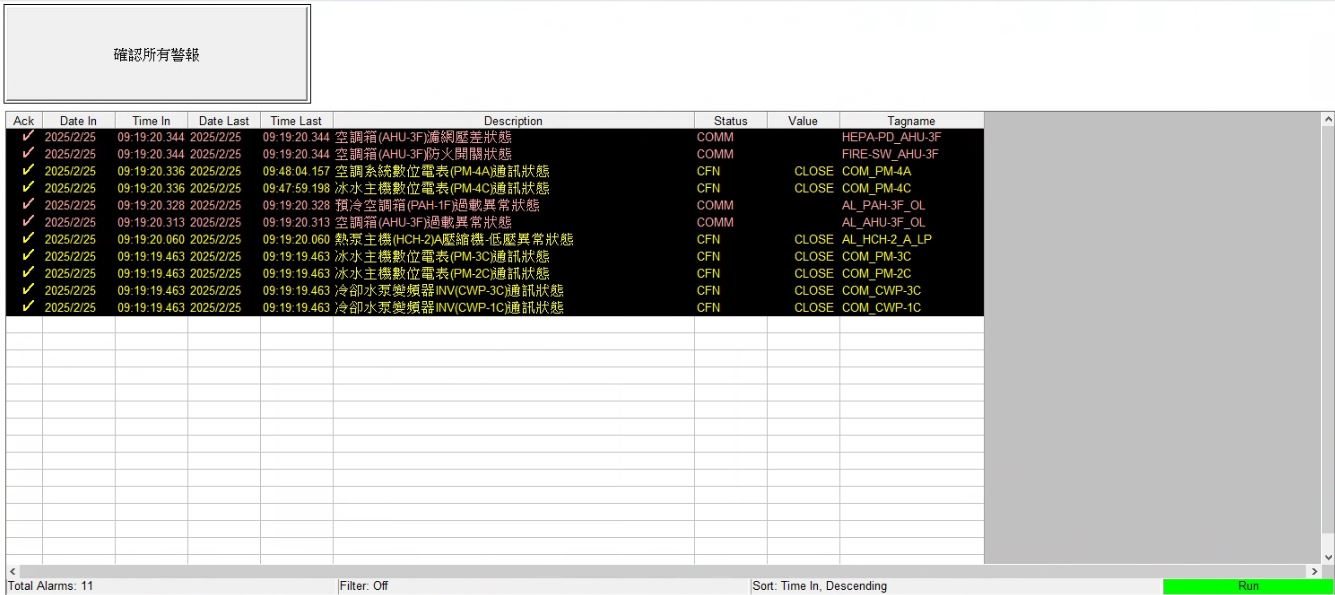Screen dimensions: 1335x595
Task: Select the COM_PM-2C alarm row tagname cell
Action: tap(877, 273)
